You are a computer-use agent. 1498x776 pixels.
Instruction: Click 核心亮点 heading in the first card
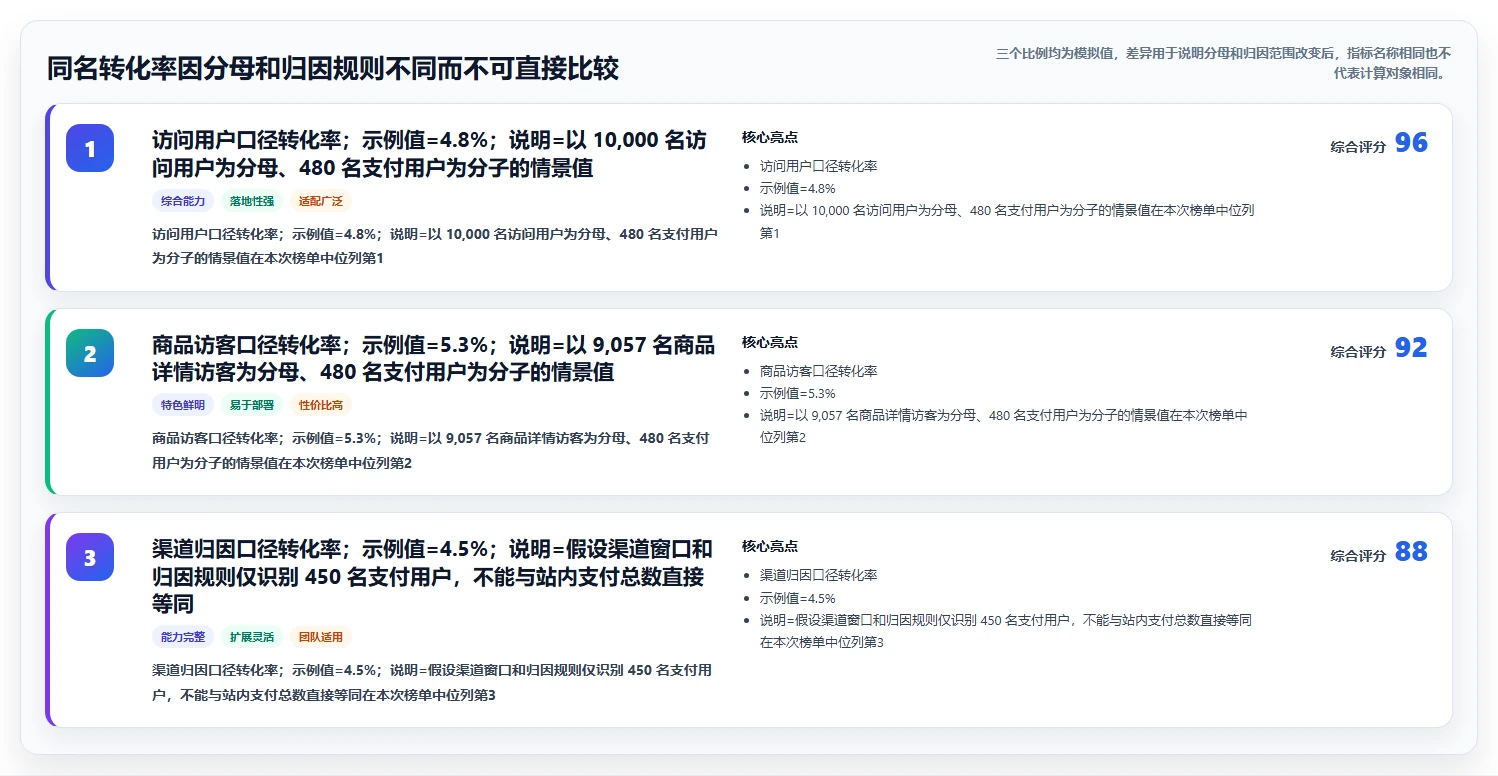click(x=770, y=138)
